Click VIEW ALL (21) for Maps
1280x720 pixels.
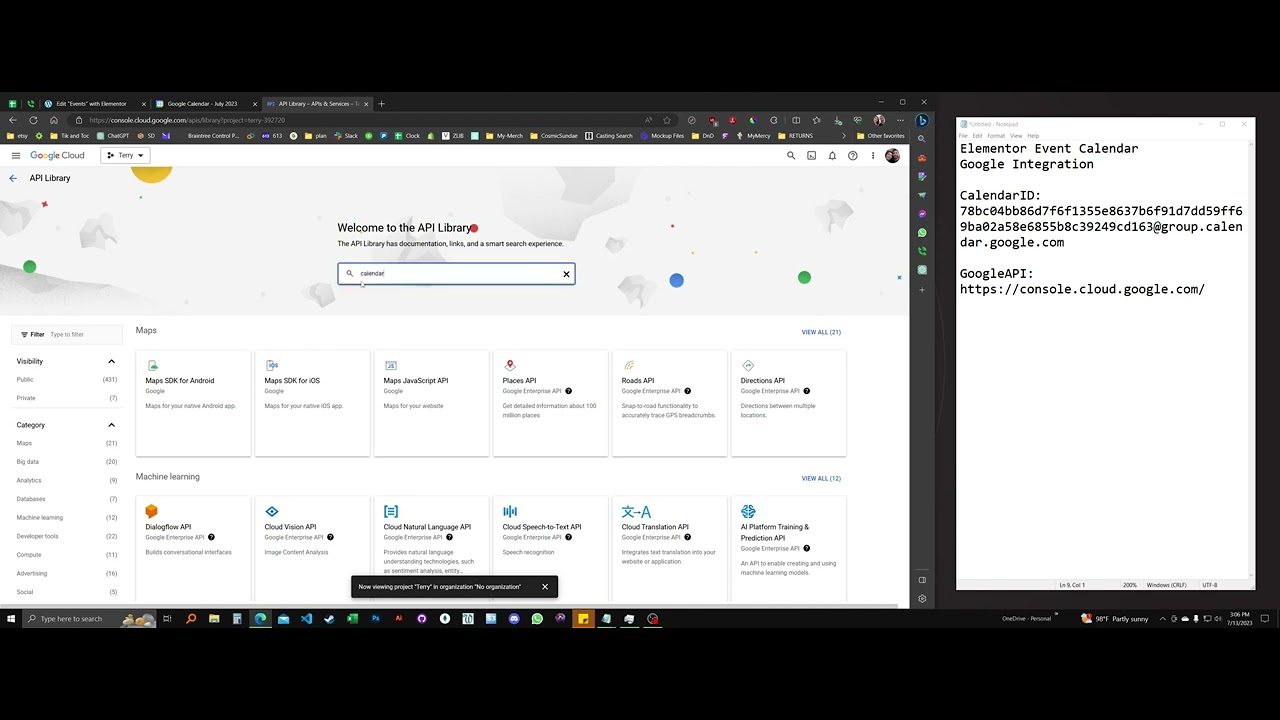pyautogui.click(x=821, y=332)
